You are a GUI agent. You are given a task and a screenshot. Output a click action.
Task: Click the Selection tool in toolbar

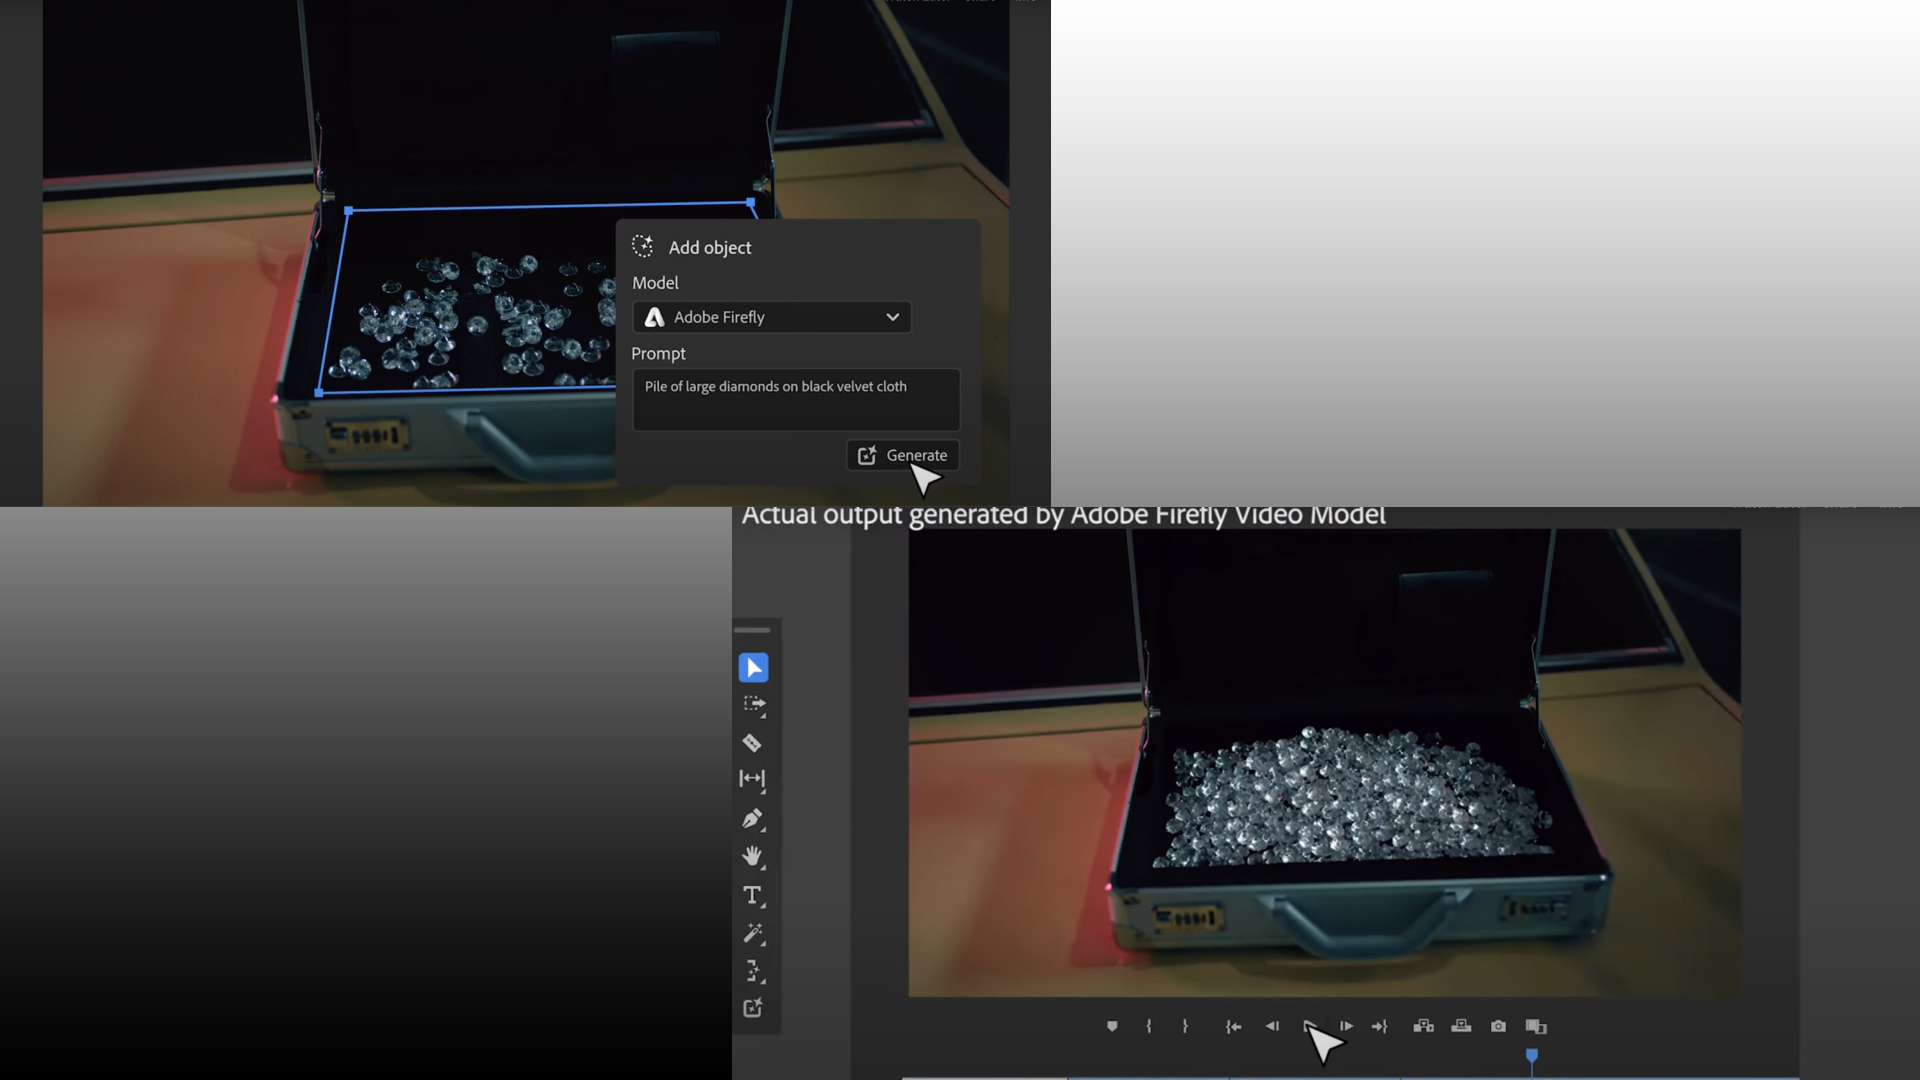pyautogui.click(x=753, y=666)
